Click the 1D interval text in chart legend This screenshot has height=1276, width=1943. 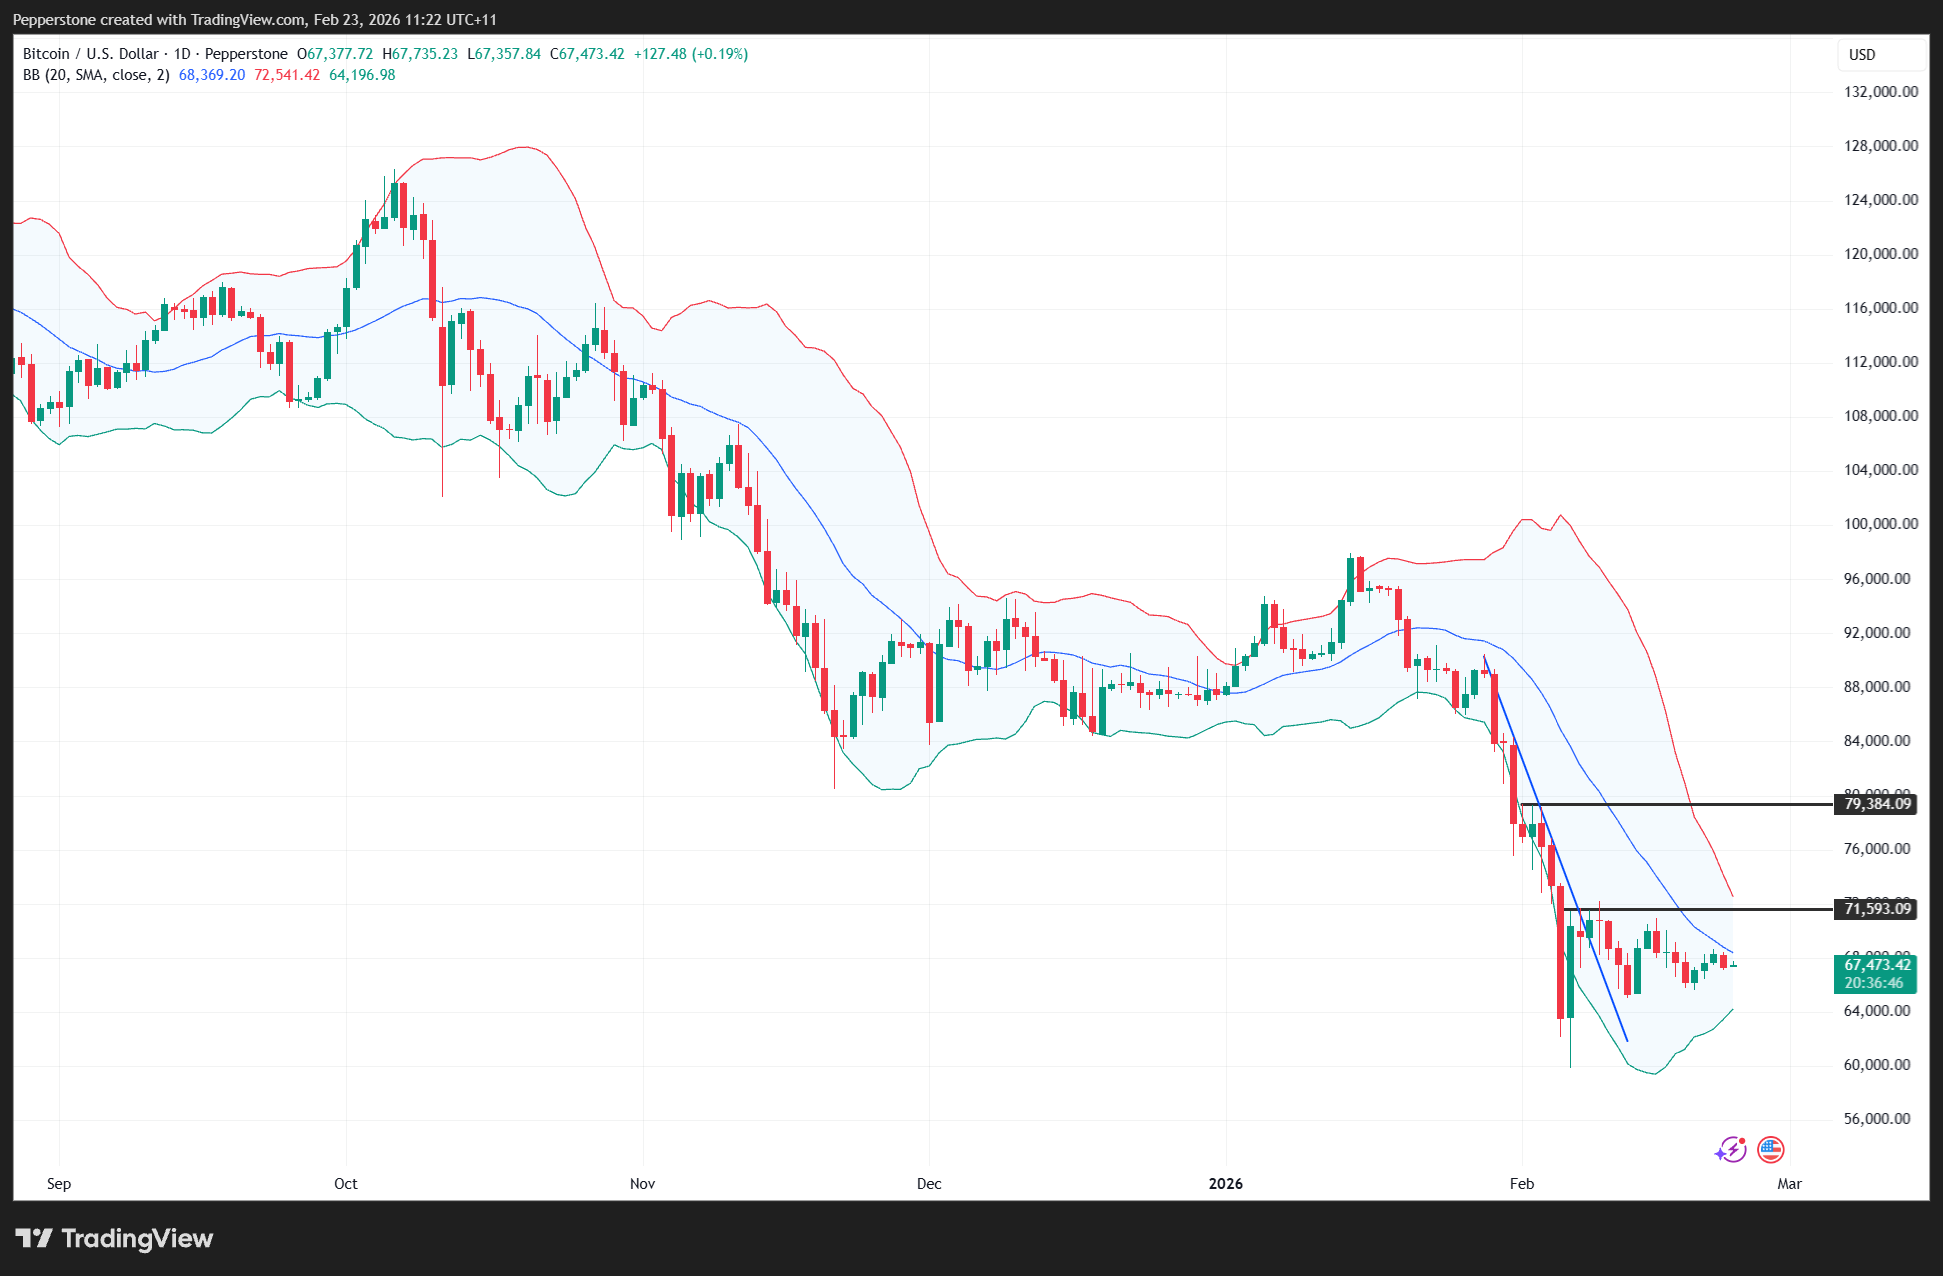coord(182,54)
